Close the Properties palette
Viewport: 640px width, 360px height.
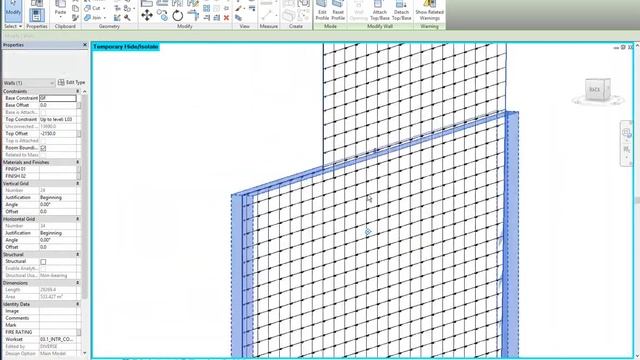point(85,45)
